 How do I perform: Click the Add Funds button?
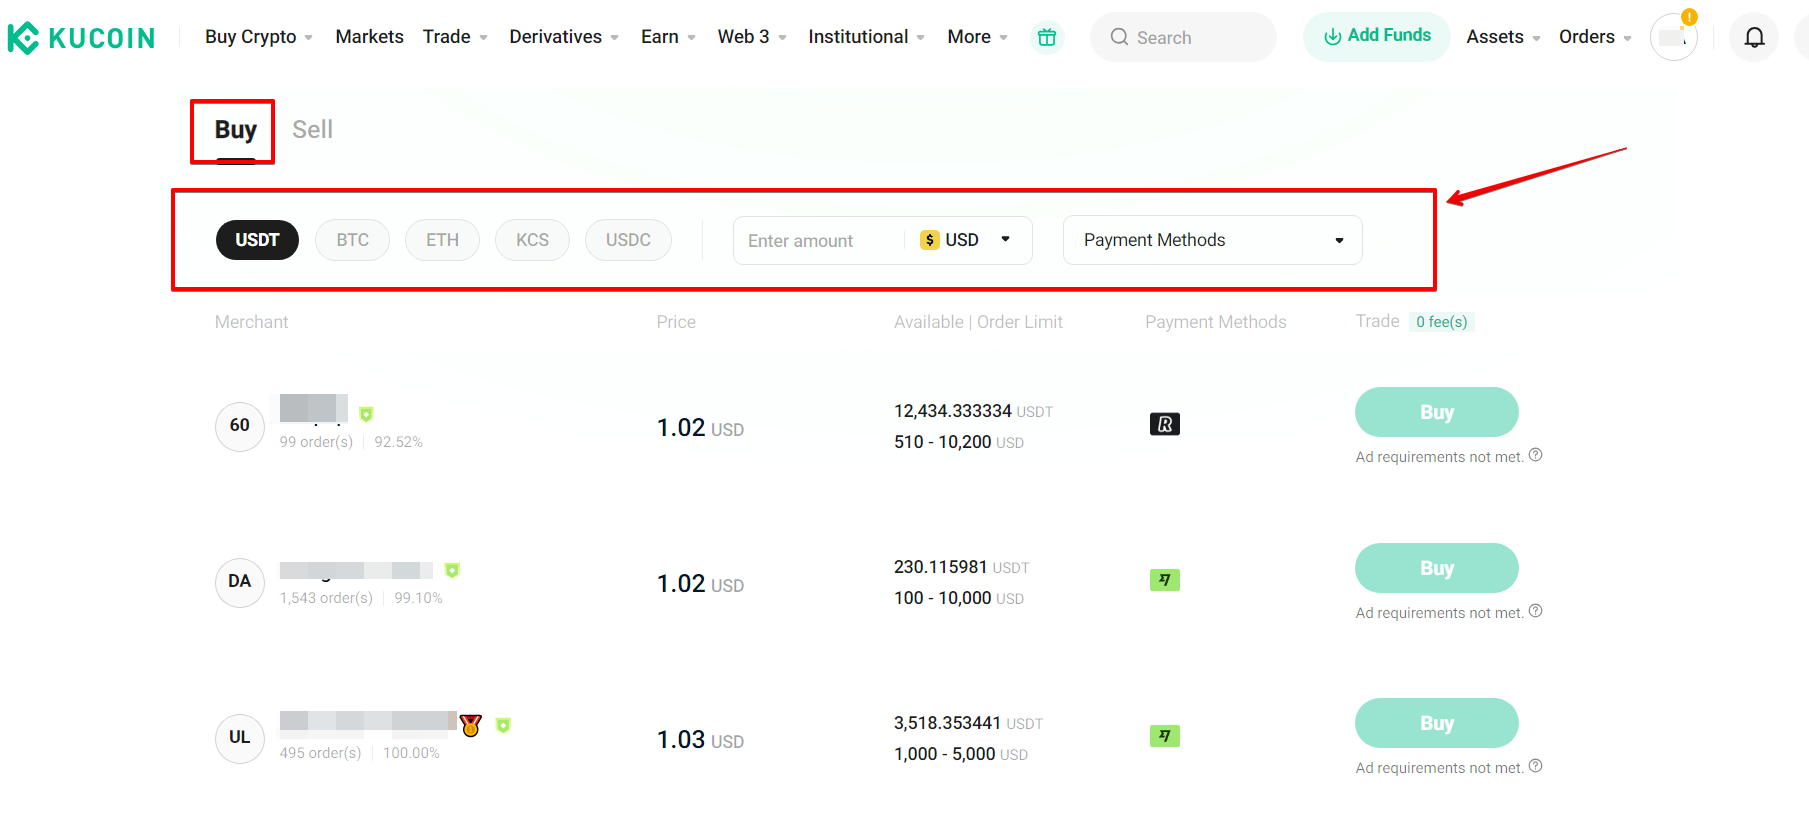(x=1376, y=37)
